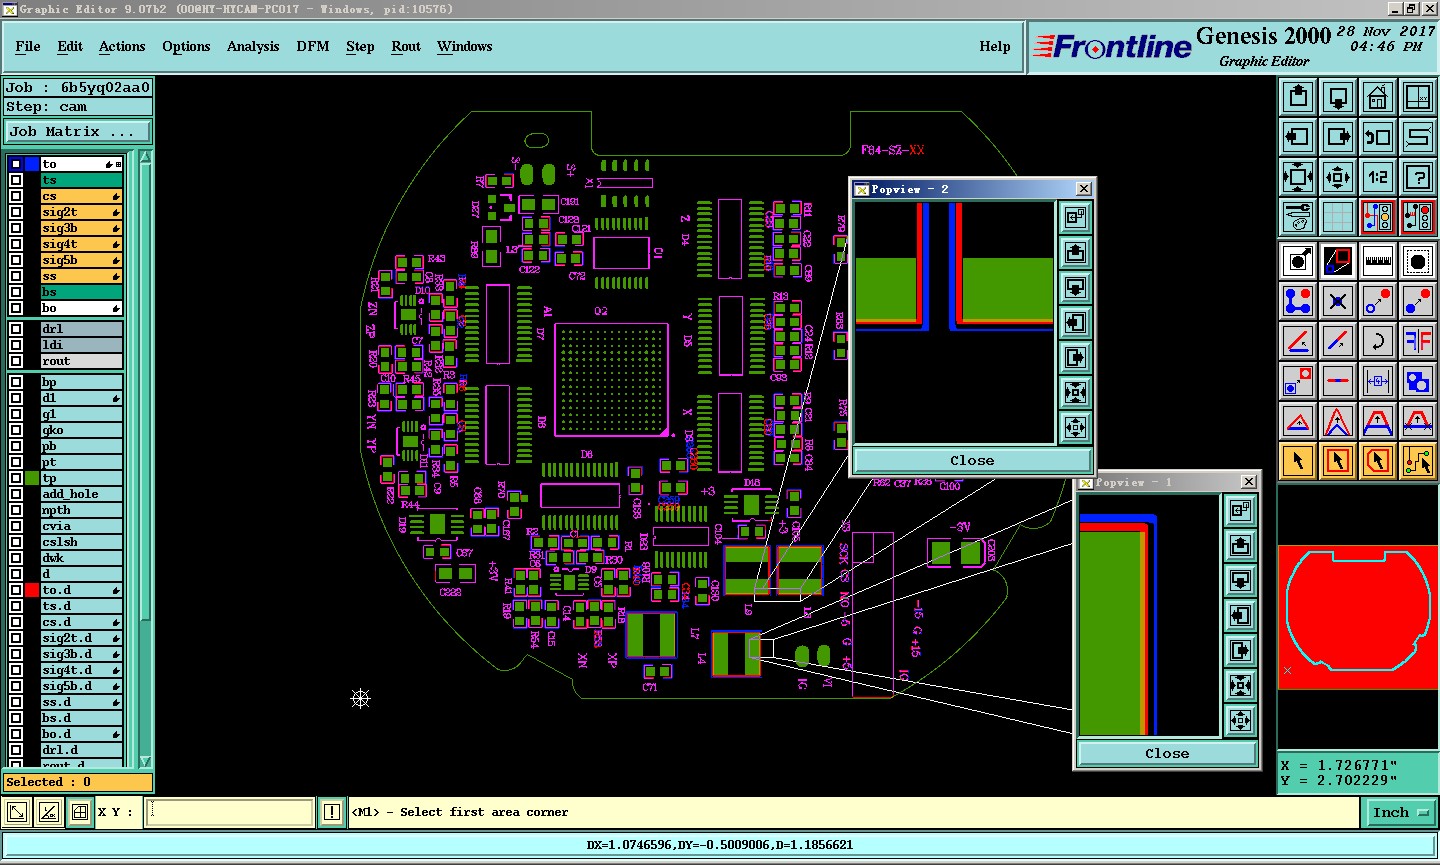Click the Job Matrix button
Screen dimensions: 1440x865
77,132
